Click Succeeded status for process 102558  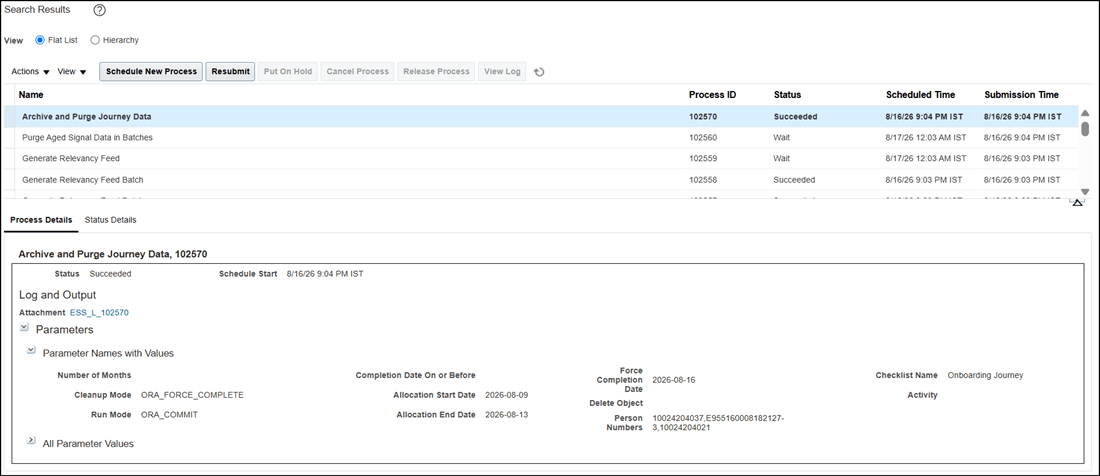tap(794, 179)
